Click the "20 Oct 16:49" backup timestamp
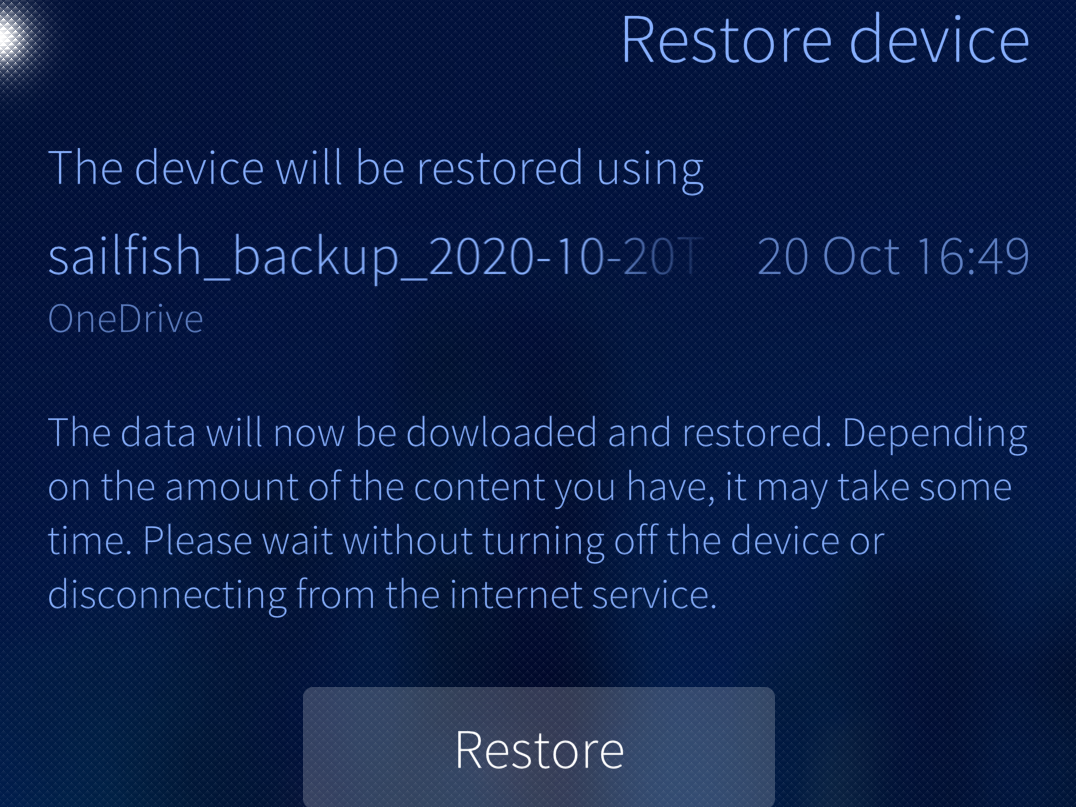The height and width of the screenshot is (807, 1076). 892,257
